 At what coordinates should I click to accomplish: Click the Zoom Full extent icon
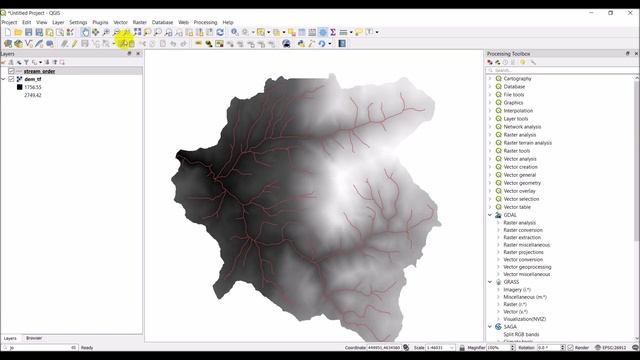(x=138, y=32)
